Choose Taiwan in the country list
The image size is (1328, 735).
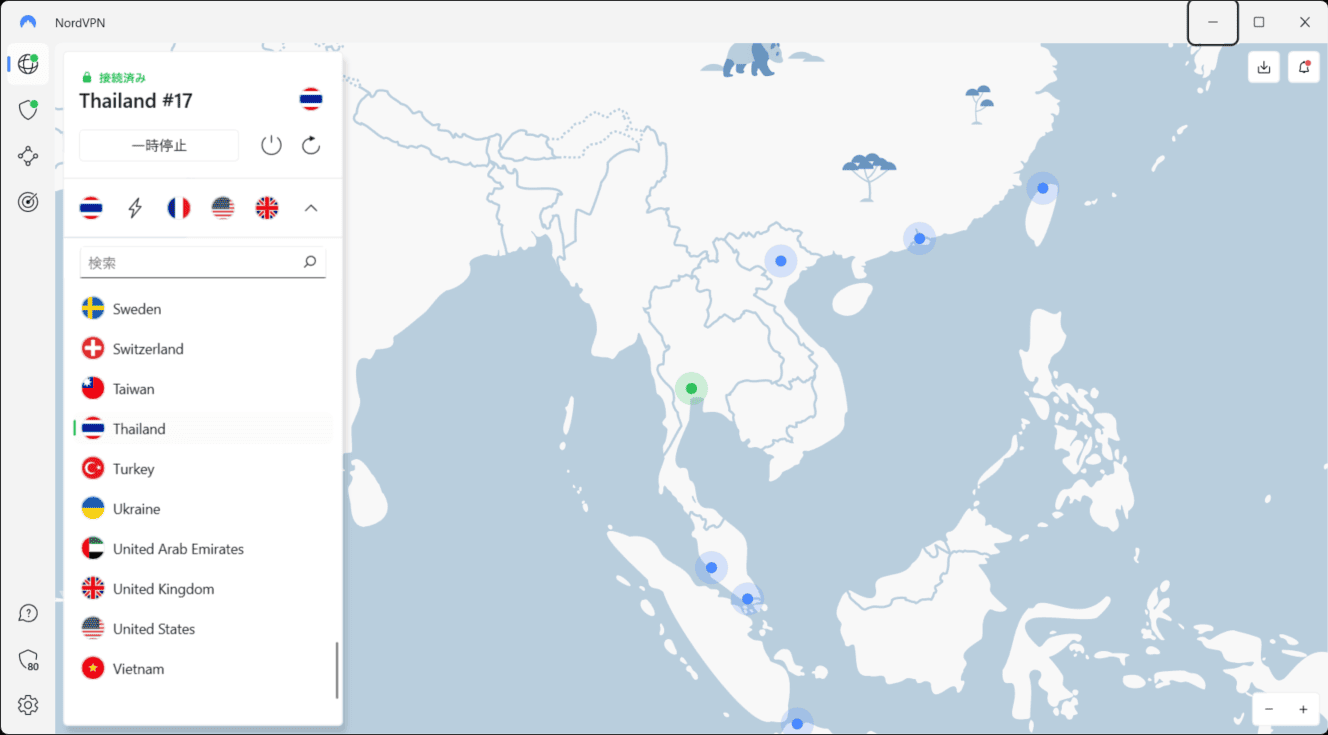[204, 389]
